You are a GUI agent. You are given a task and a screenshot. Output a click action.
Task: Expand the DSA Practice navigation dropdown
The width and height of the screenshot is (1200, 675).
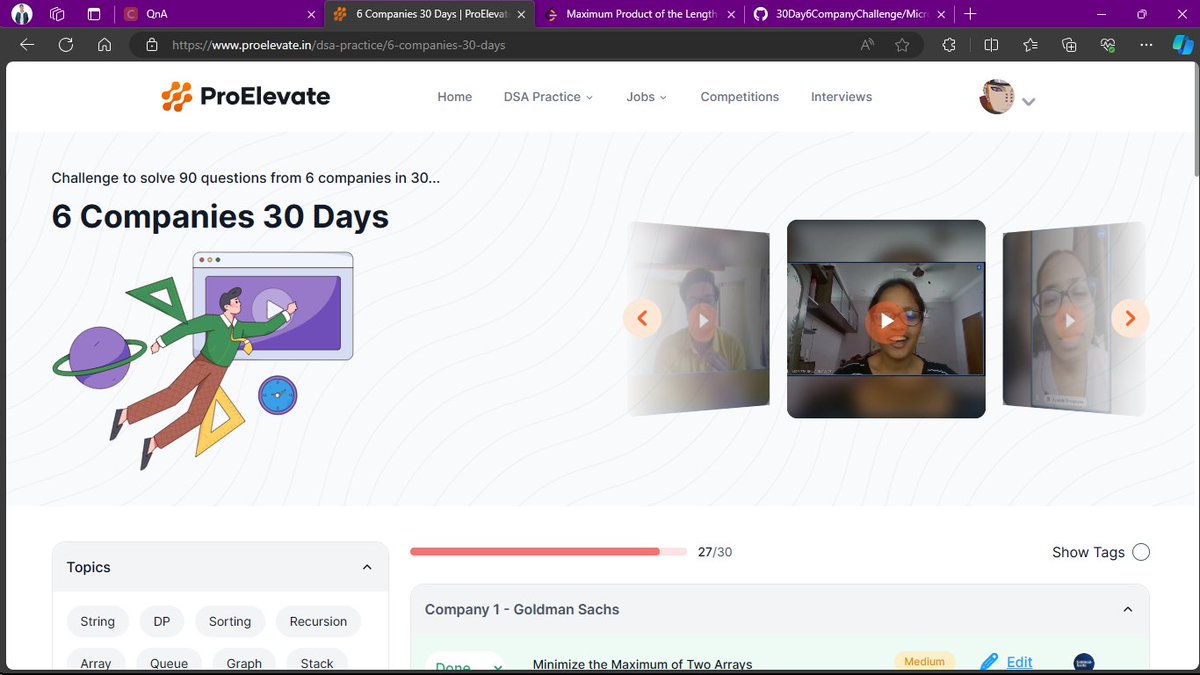pyautogui.click(x=548, y=96)
